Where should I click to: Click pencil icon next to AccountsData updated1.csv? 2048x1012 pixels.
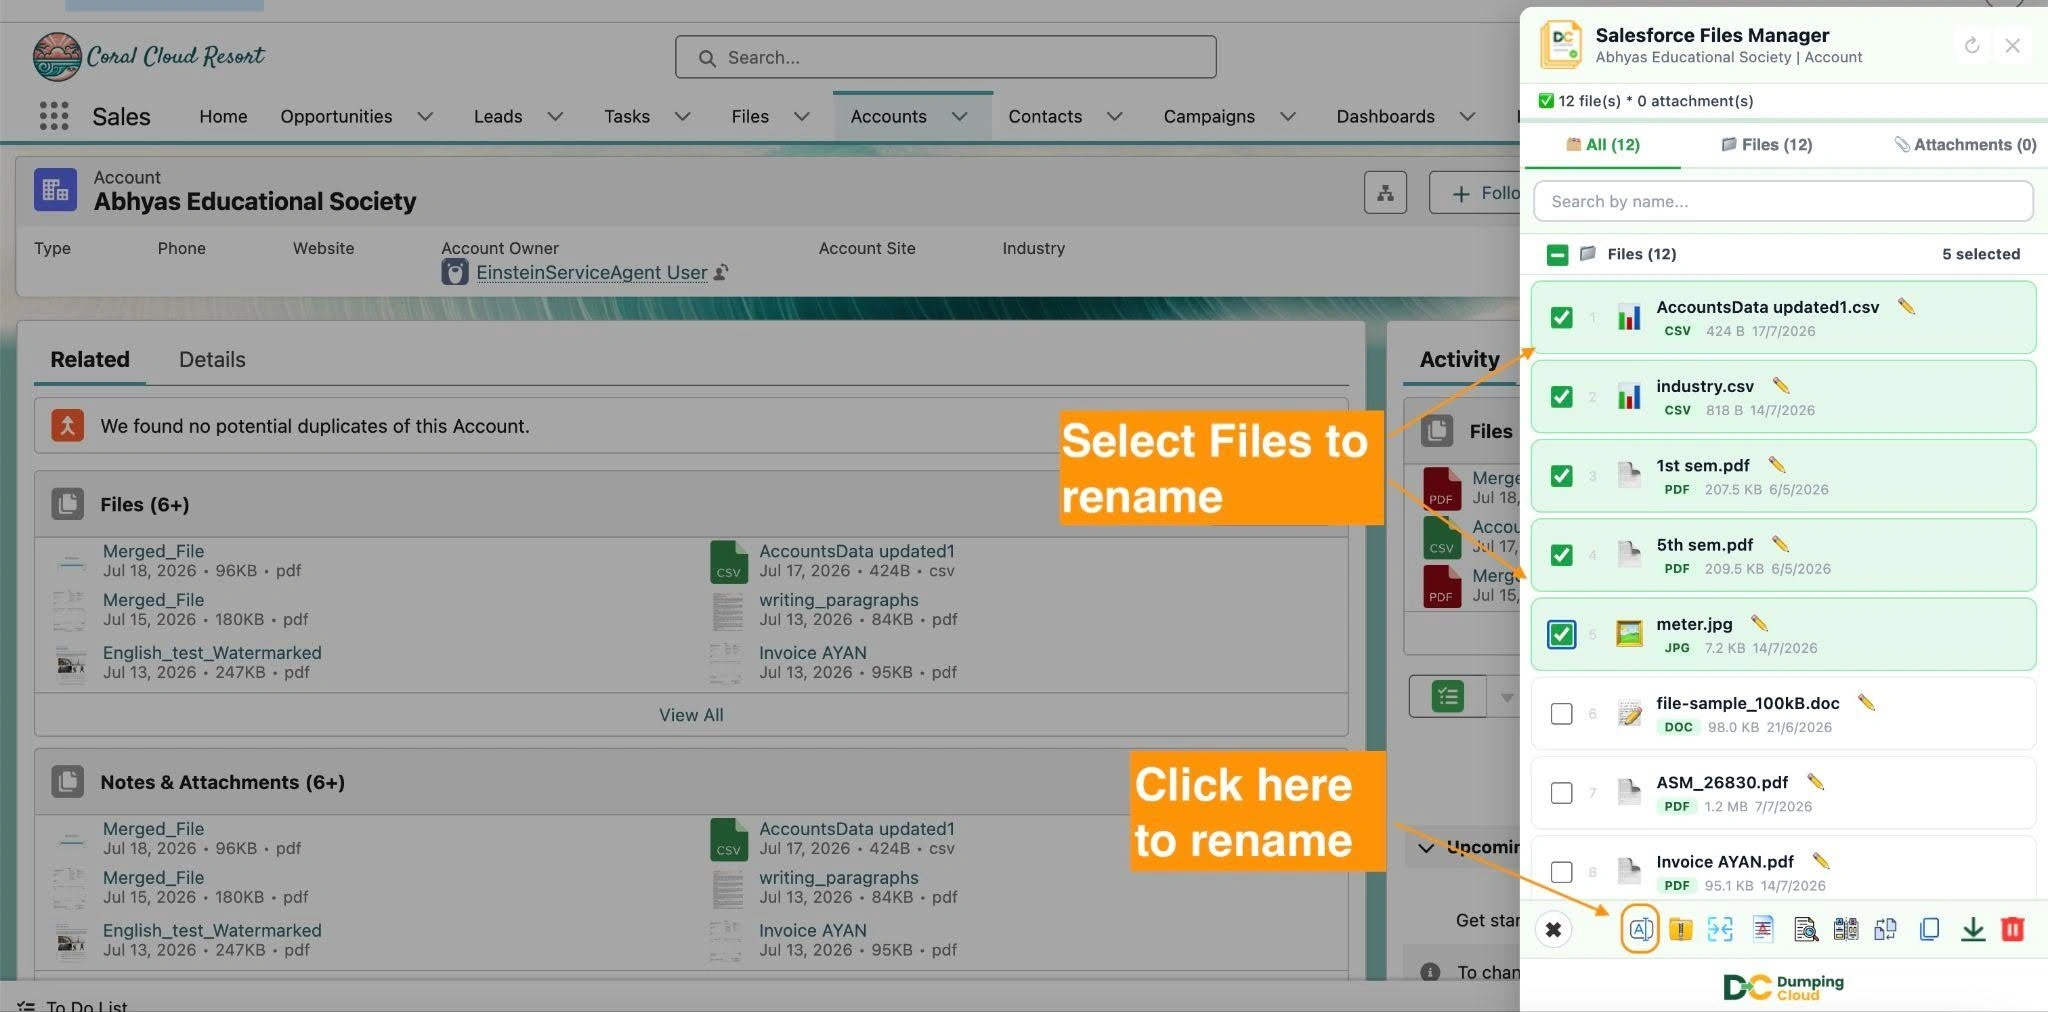[x=1907, y=306]
